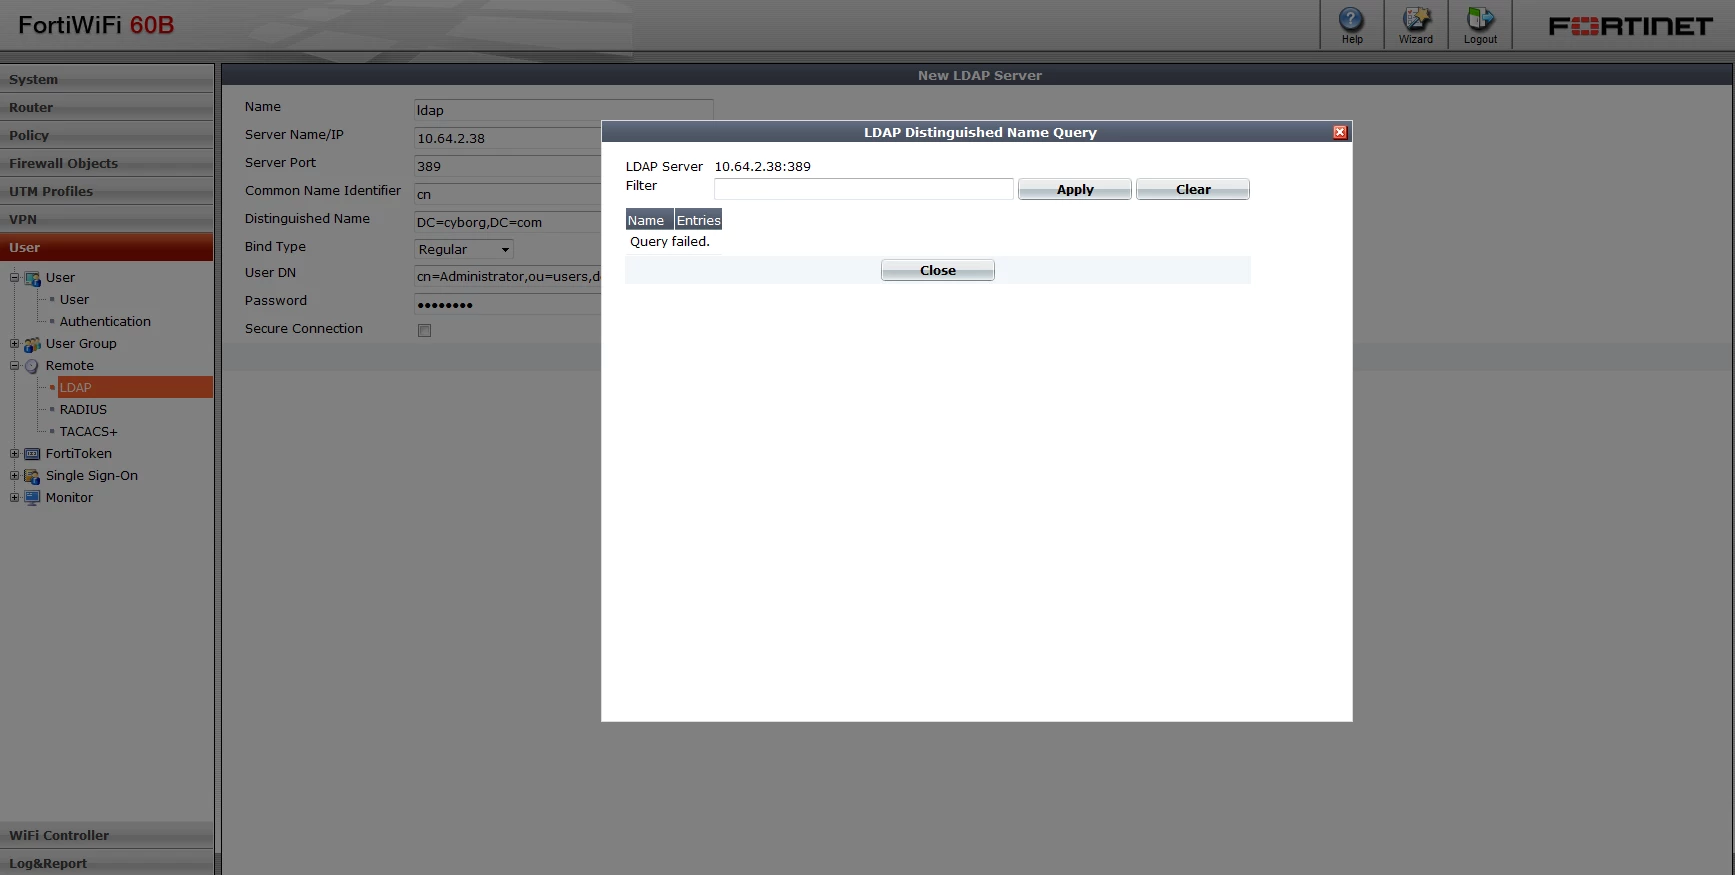1735x875 pixels.
Task: Collapse the Remote tree node
Action: click(14, 366)
